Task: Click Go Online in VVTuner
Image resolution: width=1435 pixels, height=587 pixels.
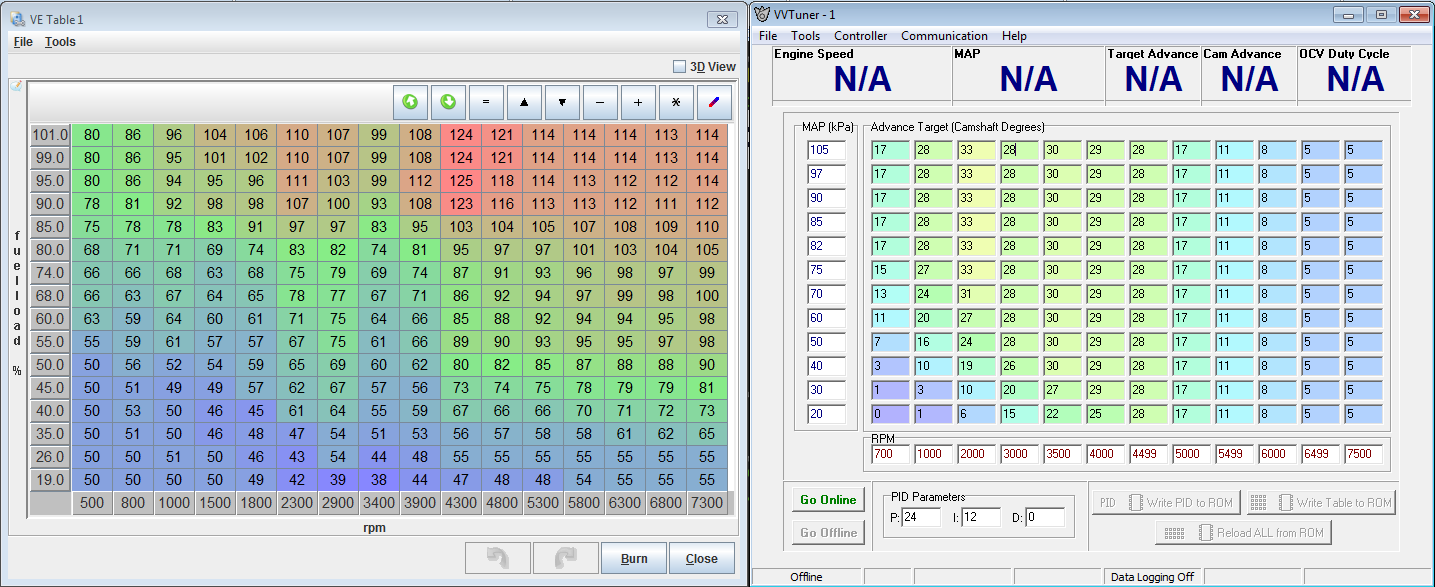Action: click(x=827, y=500)
